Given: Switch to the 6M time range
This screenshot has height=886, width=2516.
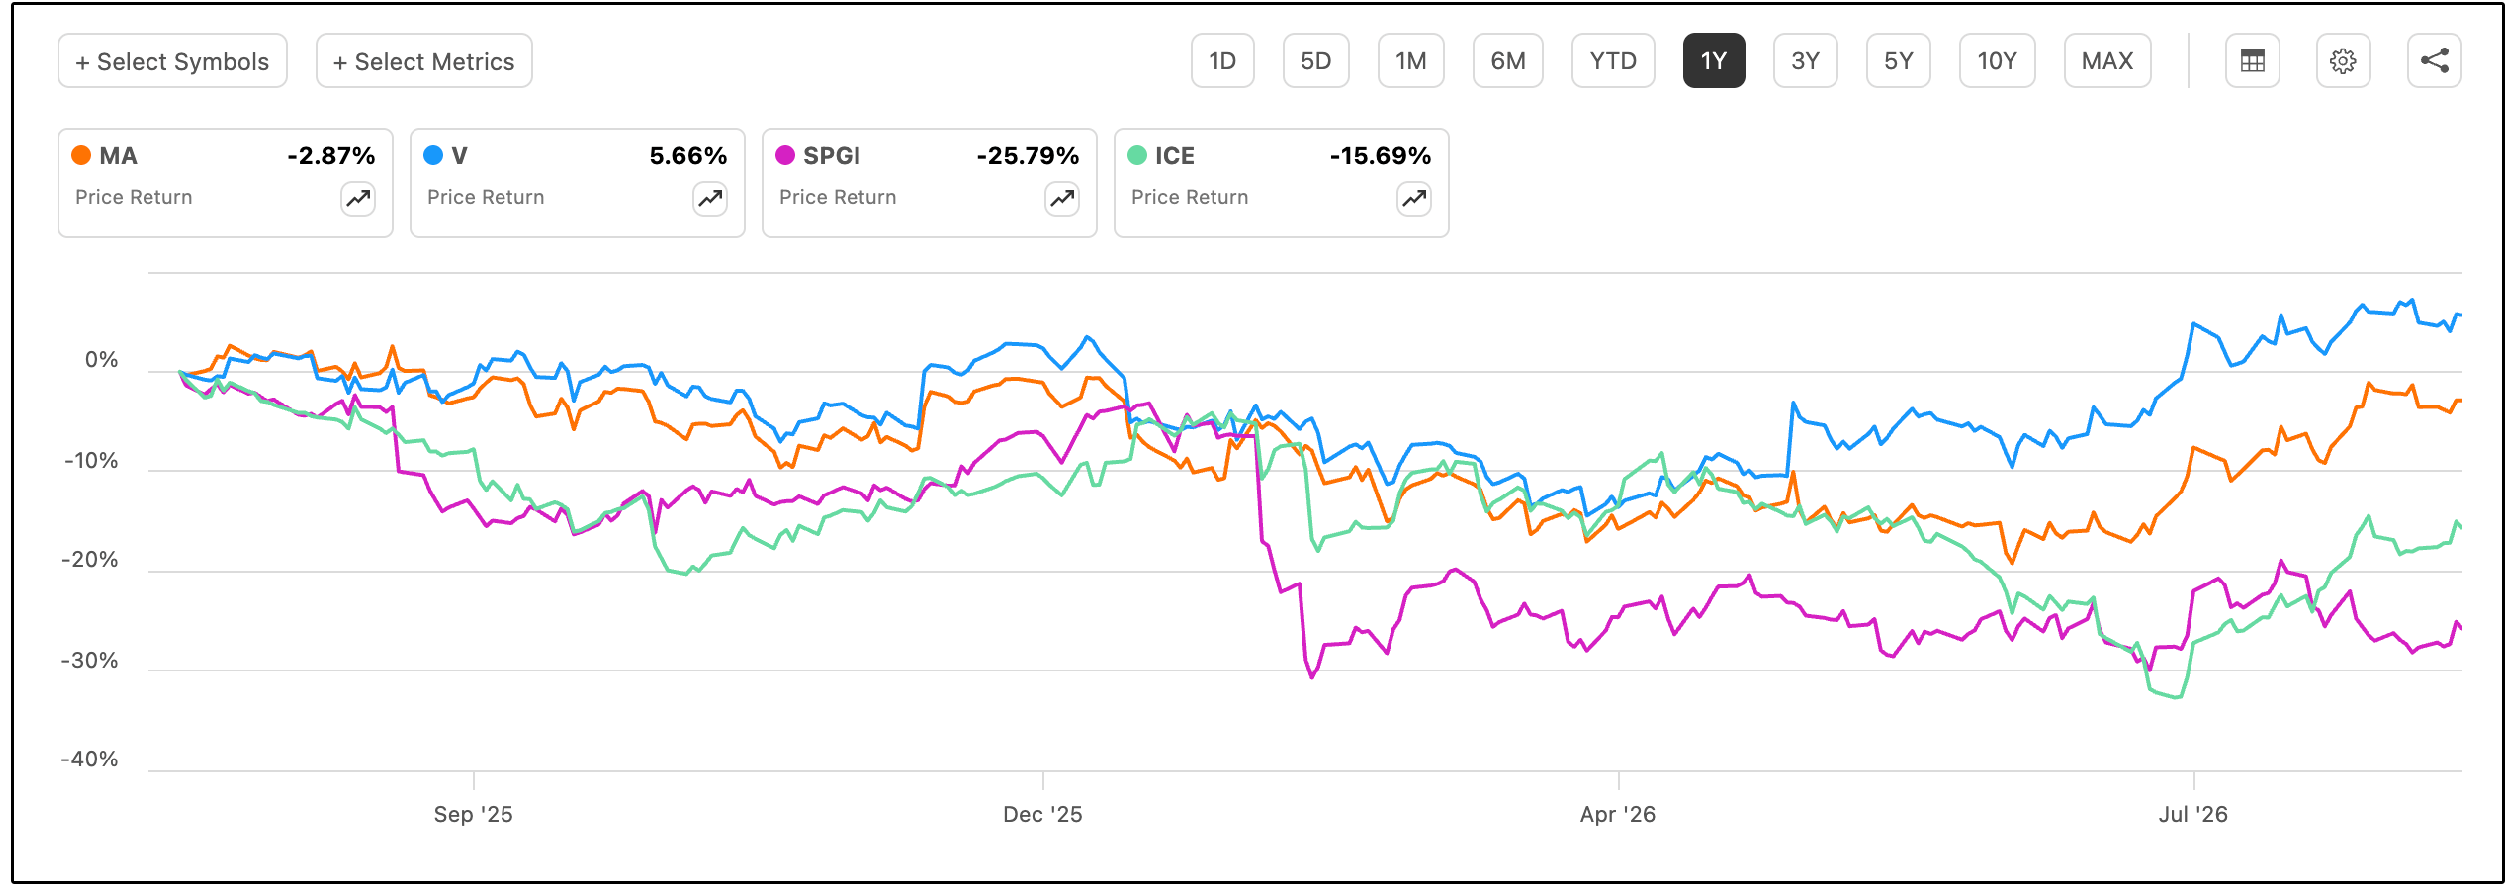Looking at the screenshot, I should click(x=1508, y=61).
